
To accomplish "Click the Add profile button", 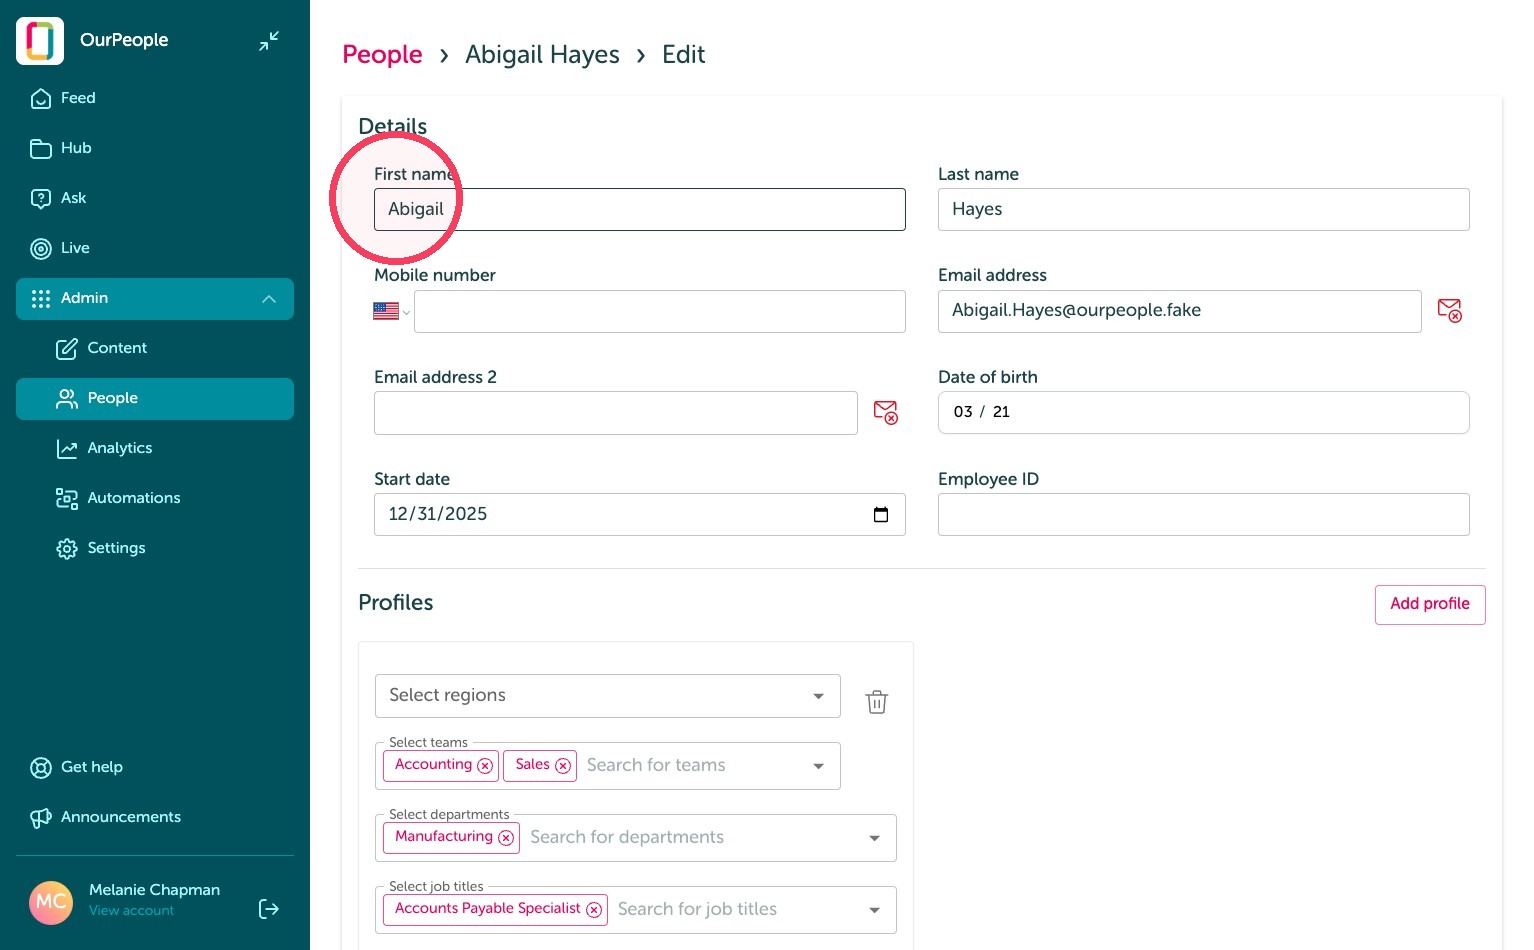I will tap(1430, 604).
